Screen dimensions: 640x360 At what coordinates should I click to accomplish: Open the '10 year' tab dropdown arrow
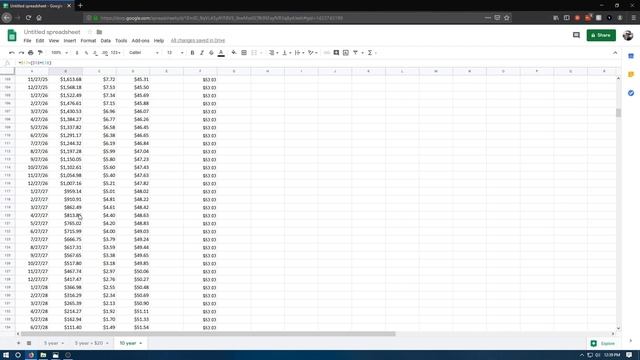141,343
